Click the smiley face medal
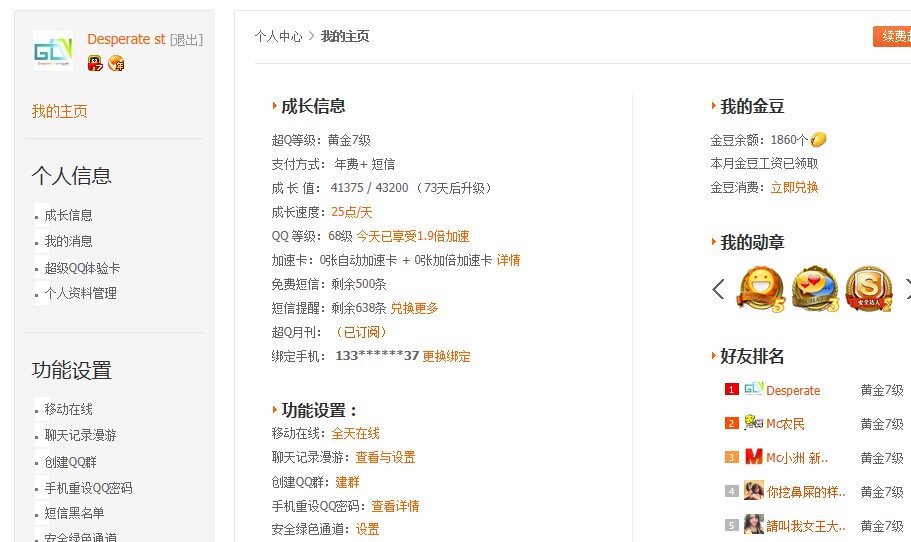Screen dimensions: 911x542 (761, 289)
